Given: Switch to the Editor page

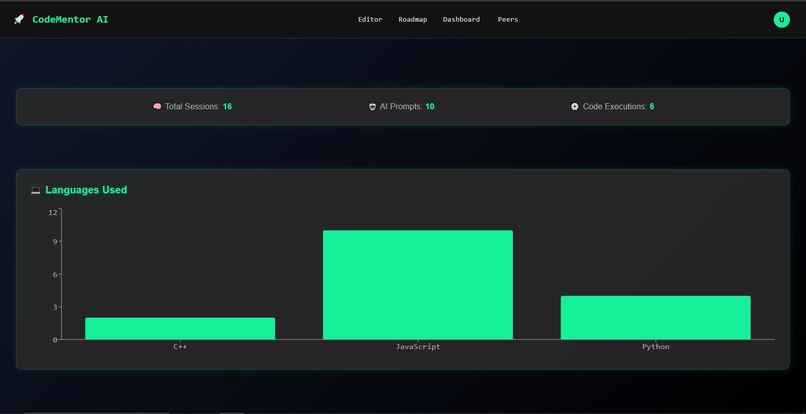Looking at the screenshot, I should (370, 20).
